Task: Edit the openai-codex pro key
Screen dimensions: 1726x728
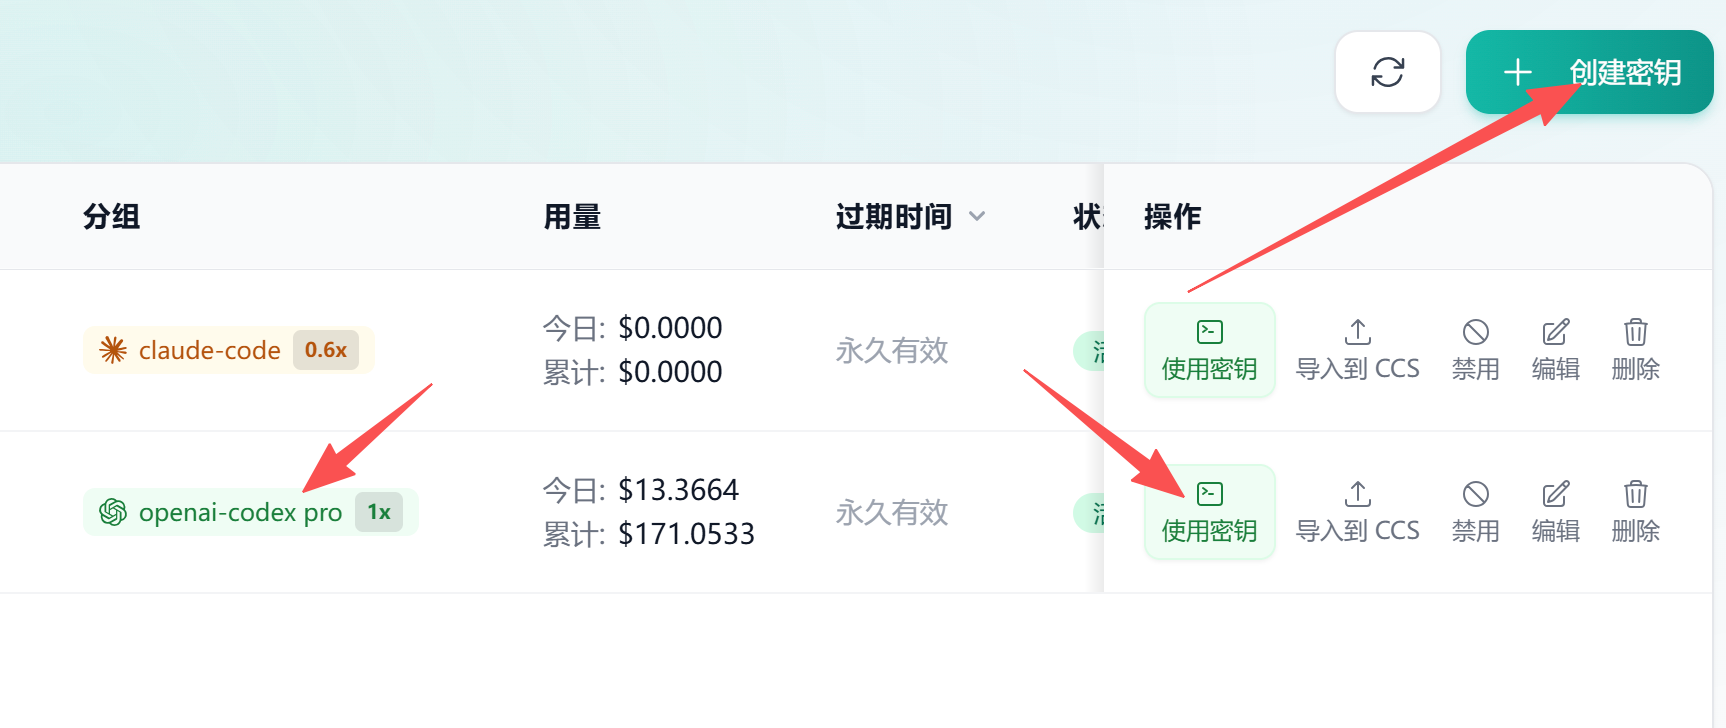Action: (x=1556, y=512)
